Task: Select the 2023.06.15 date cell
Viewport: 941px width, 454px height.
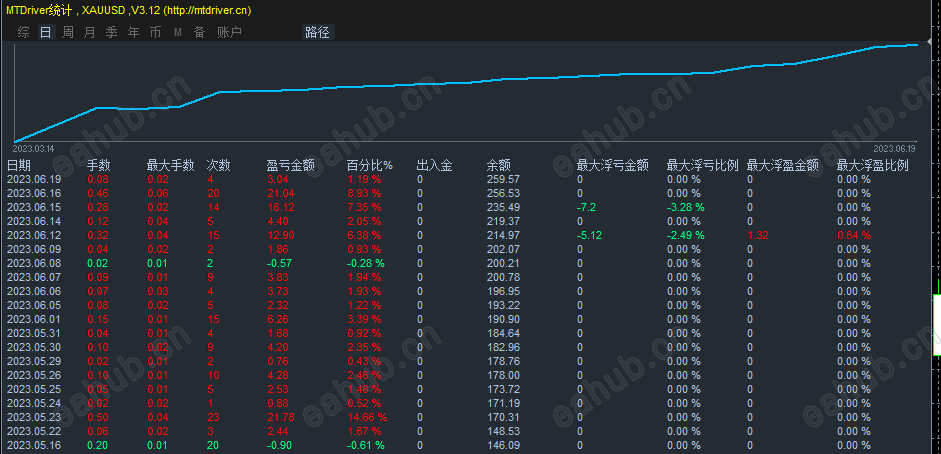Action: pyautogui.click(x=33, y=207)
